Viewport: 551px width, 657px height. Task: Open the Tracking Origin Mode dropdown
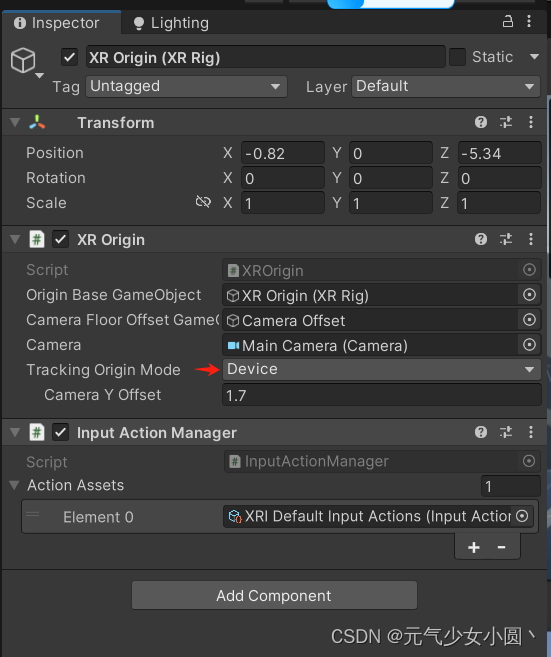coord(381,369)
